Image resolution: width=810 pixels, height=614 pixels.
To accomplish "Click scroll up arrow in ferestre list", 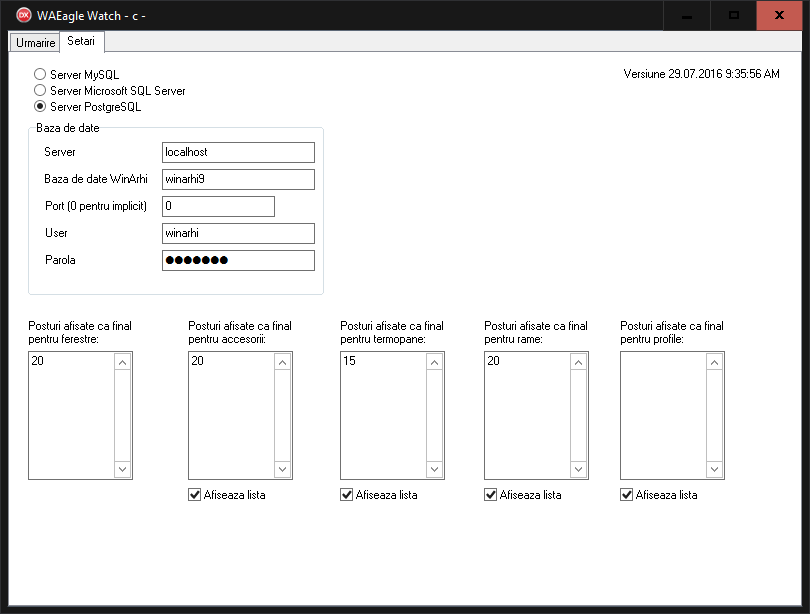I will tap(123, 362).
